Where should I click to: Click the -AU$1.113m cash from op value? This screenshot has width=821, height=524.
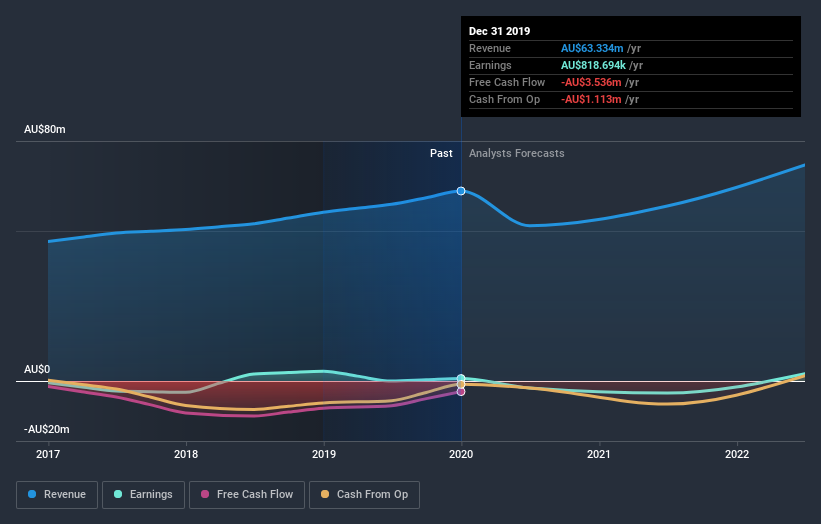(591, 99)
